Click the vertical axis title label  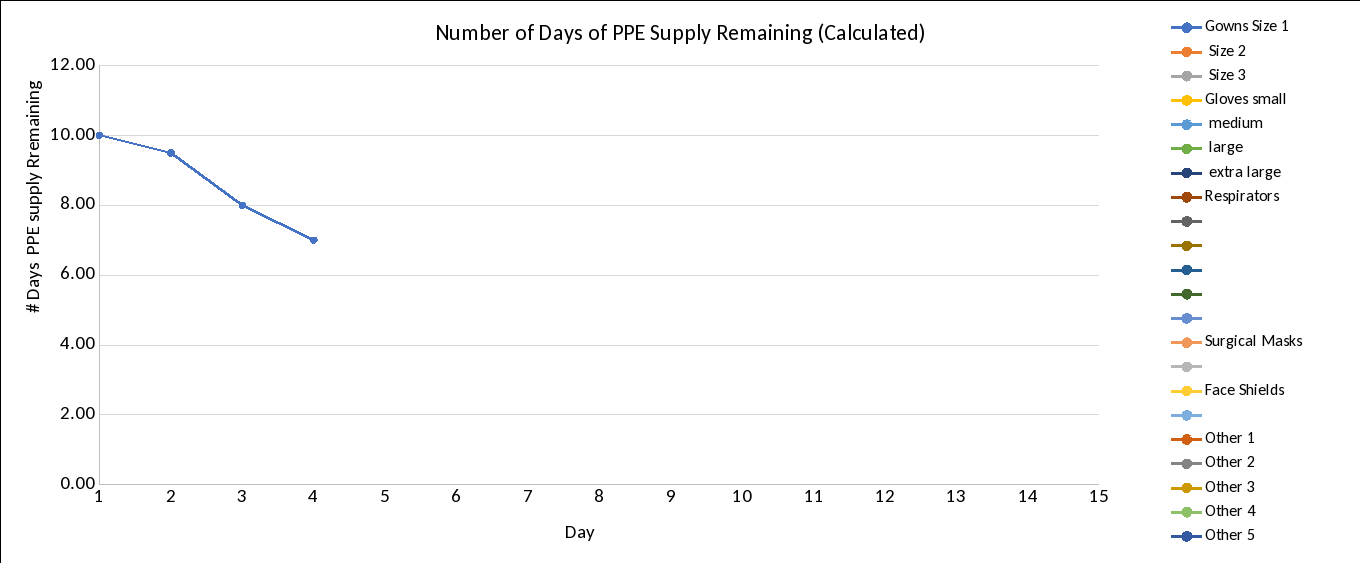click(34, 198)
